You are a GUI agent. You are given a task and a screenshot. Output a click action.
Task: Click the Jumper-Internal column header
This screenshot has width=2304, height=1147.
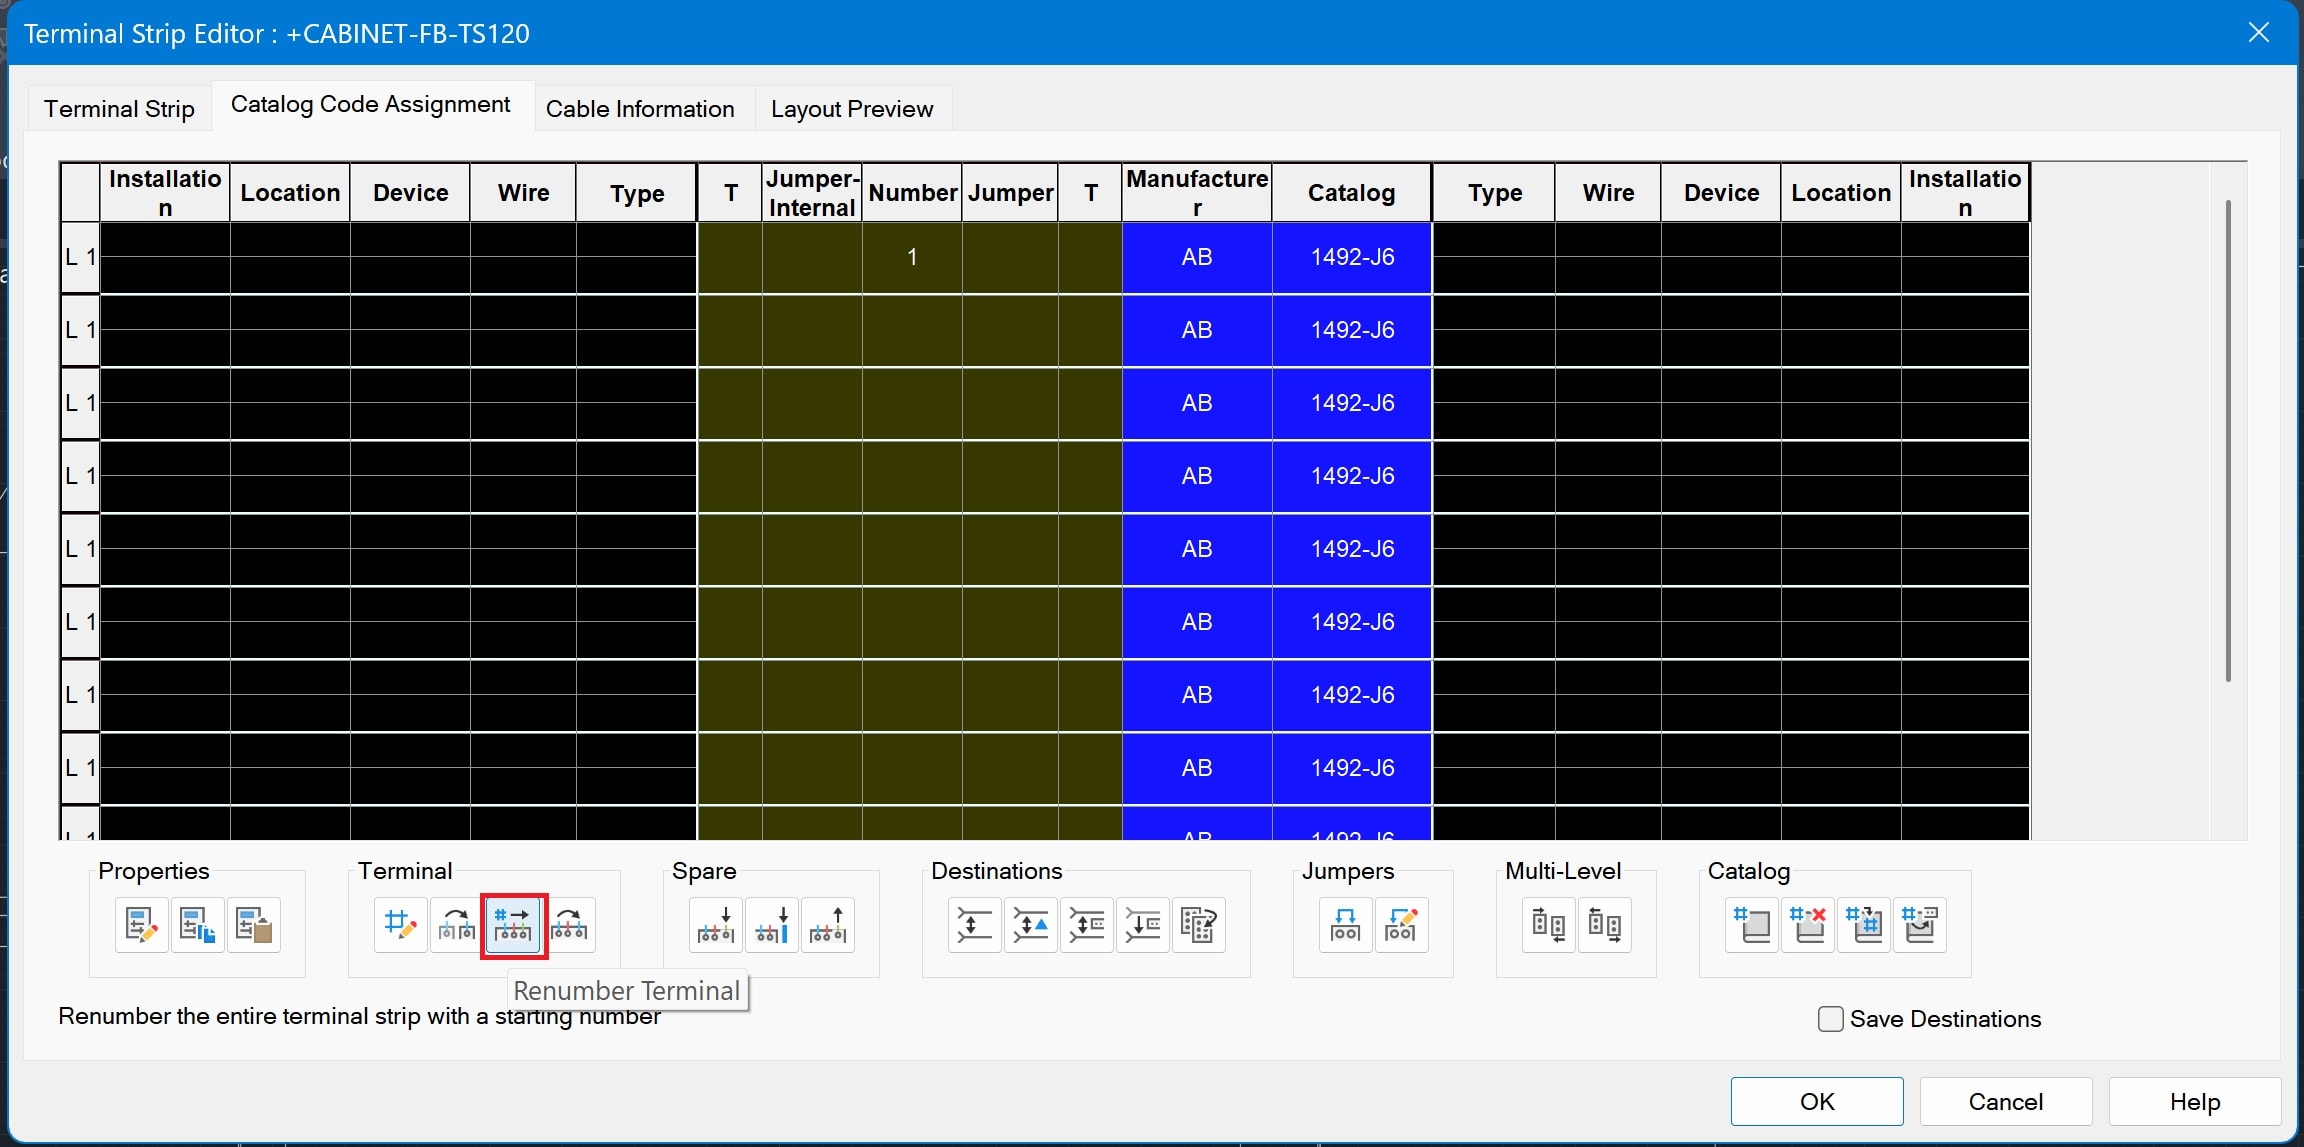coord(812,192)
